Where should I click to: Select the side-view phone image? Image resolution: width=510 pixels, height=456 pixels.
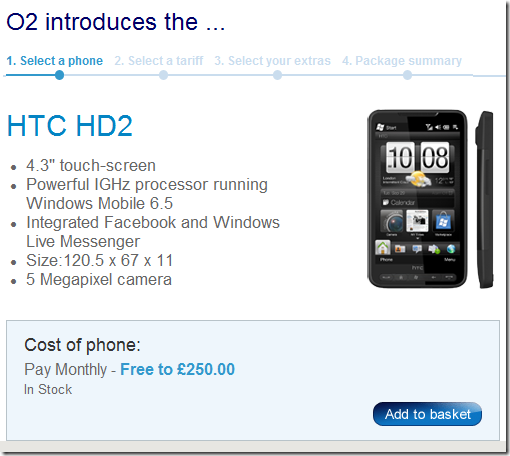[484, 199]
